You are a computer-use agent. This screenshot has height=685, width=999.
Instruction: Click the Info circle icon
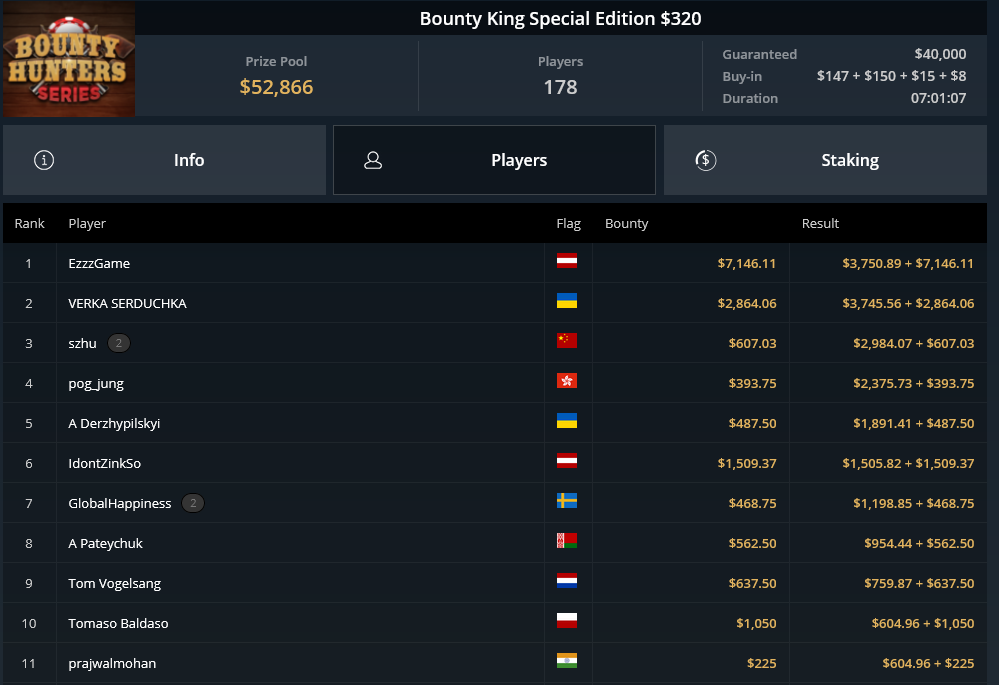[44, 160]
